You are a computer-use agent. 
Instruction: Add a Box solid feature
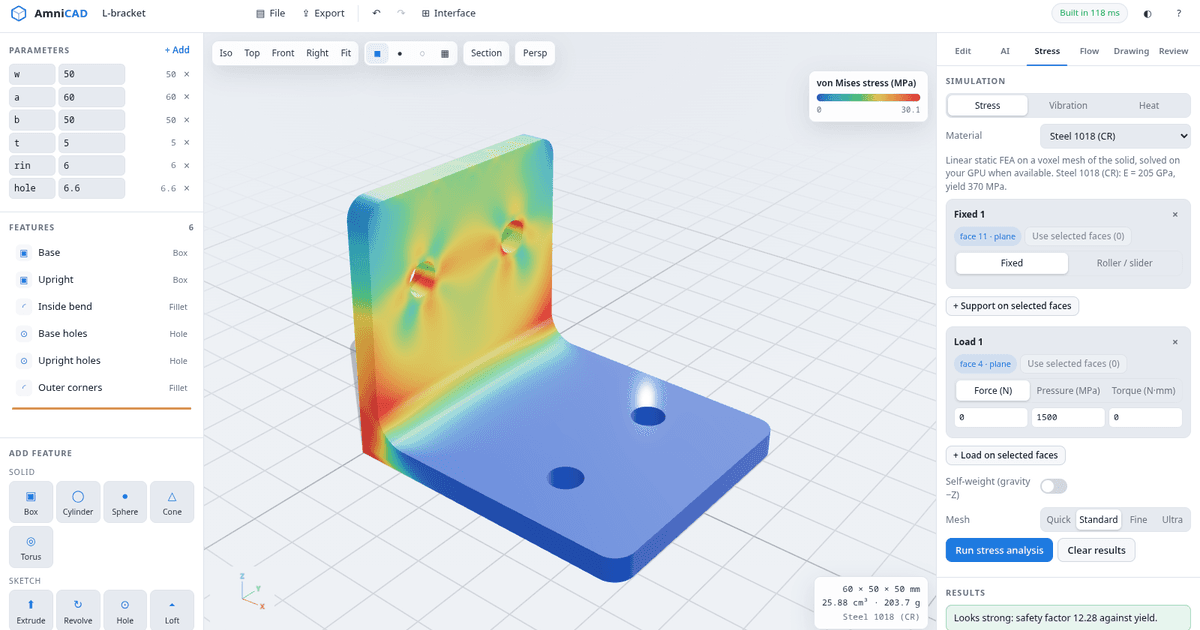pyautogui.click(x=31, y=501)
